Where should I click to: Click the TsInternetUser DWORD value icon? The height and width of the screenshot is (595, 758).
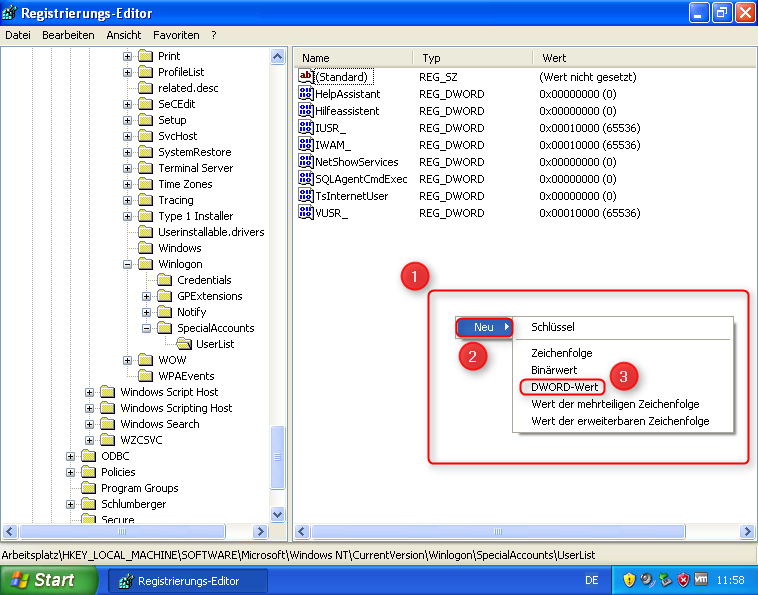point(306,196)
